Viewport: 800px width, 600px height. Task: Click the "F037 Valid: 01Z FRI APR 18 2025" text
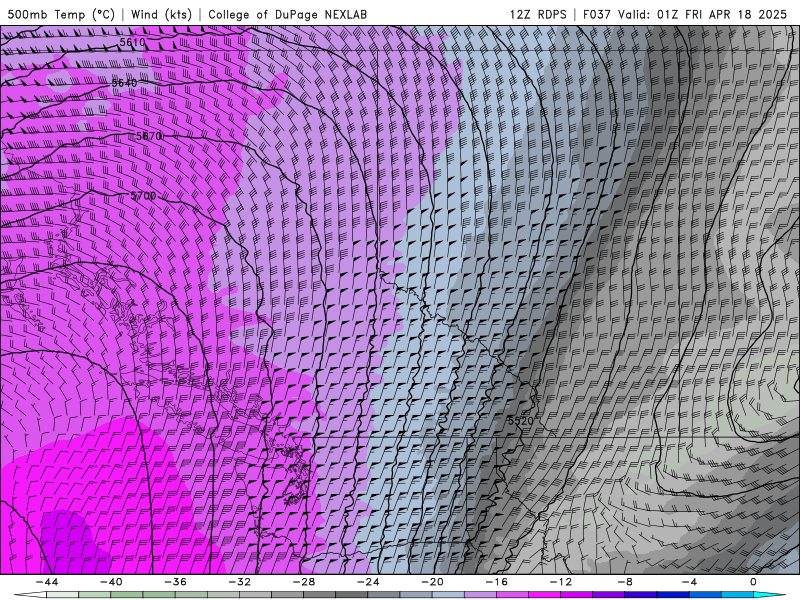coord(685,14)
